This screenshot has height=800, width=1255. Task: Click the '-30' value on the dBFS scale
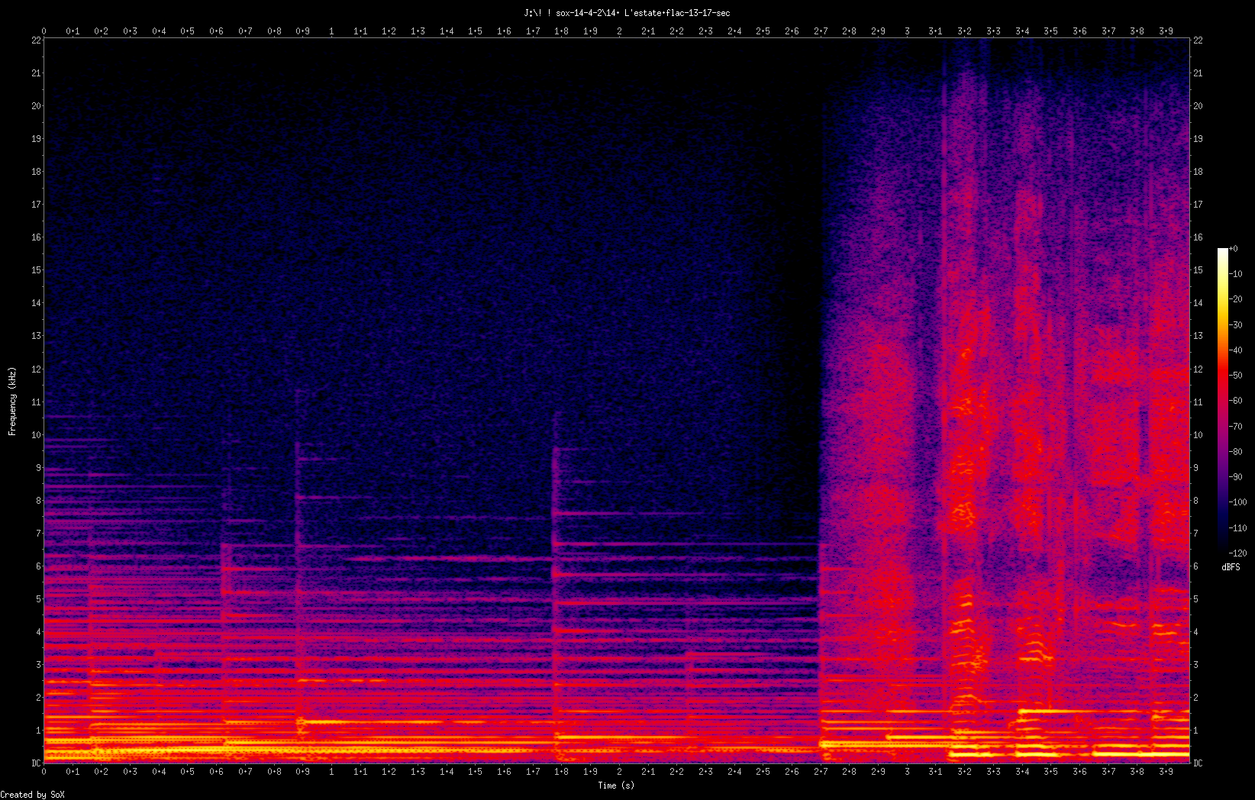click(1235, 325)
